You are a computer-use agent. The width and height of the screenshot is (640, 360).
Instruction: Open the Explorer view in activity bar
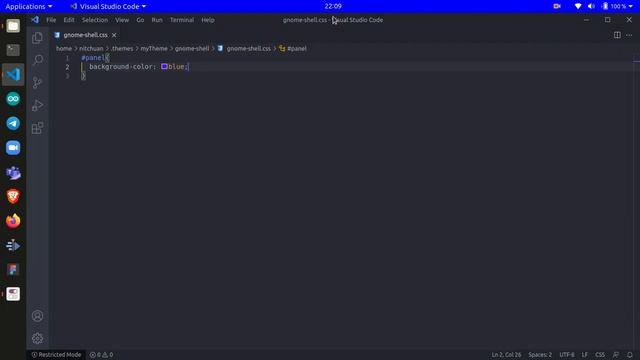(x=38, y=38)
